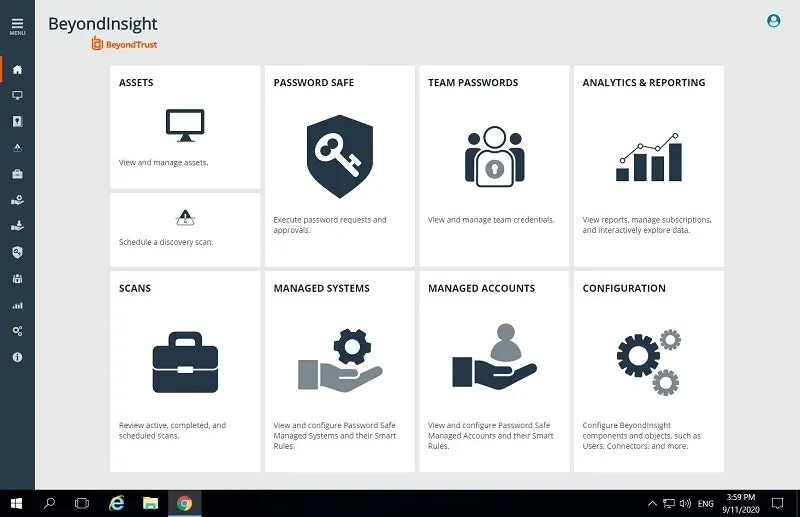Click the 'Configure BeyondInsight components' description

(642, 435)
